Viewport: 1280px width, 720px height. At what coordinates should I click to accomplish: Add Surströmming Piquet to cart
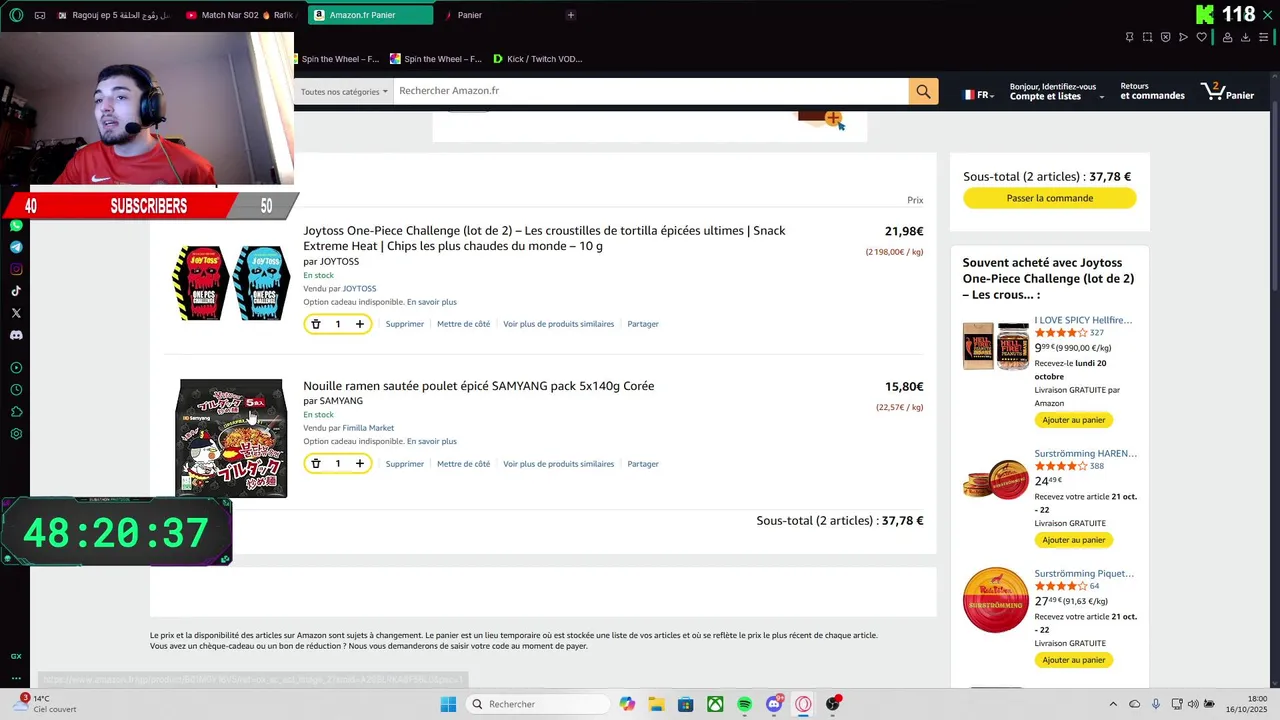point(1074,660)
